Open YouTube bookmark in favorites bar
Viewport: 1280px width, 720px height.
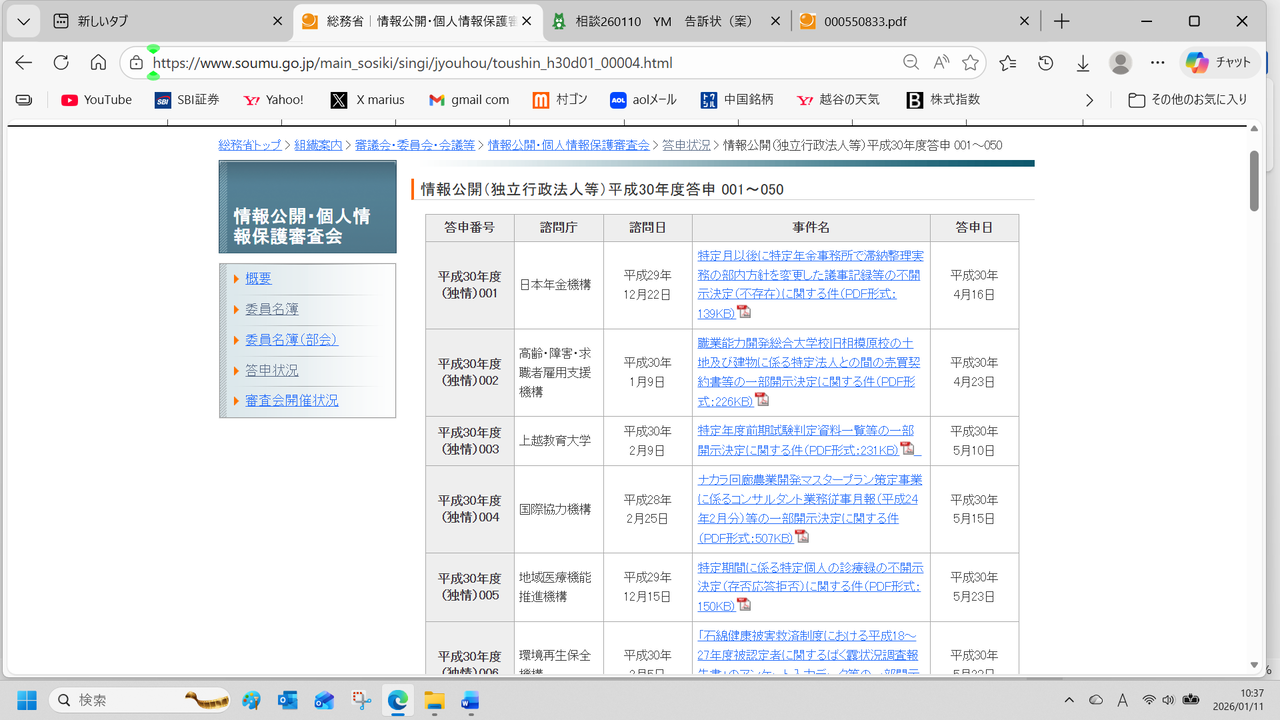[x=96, y=100]
